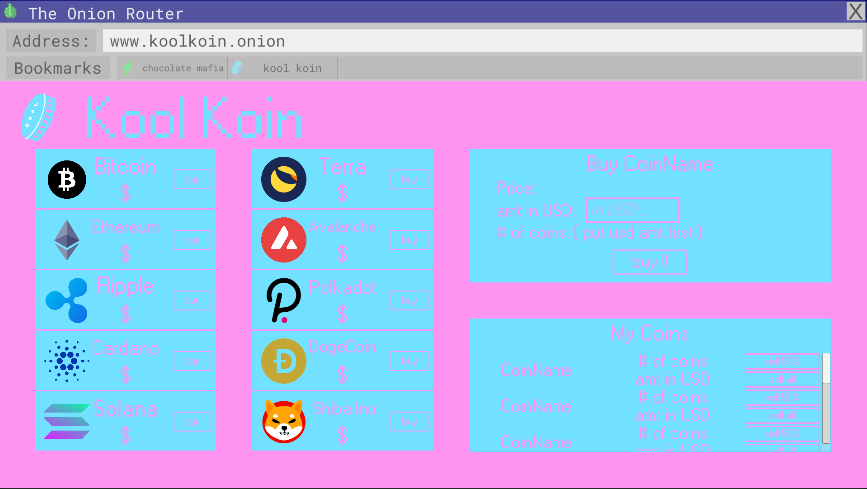
Task: Buy Cardano with its buy button
Action: pos(192,361)
